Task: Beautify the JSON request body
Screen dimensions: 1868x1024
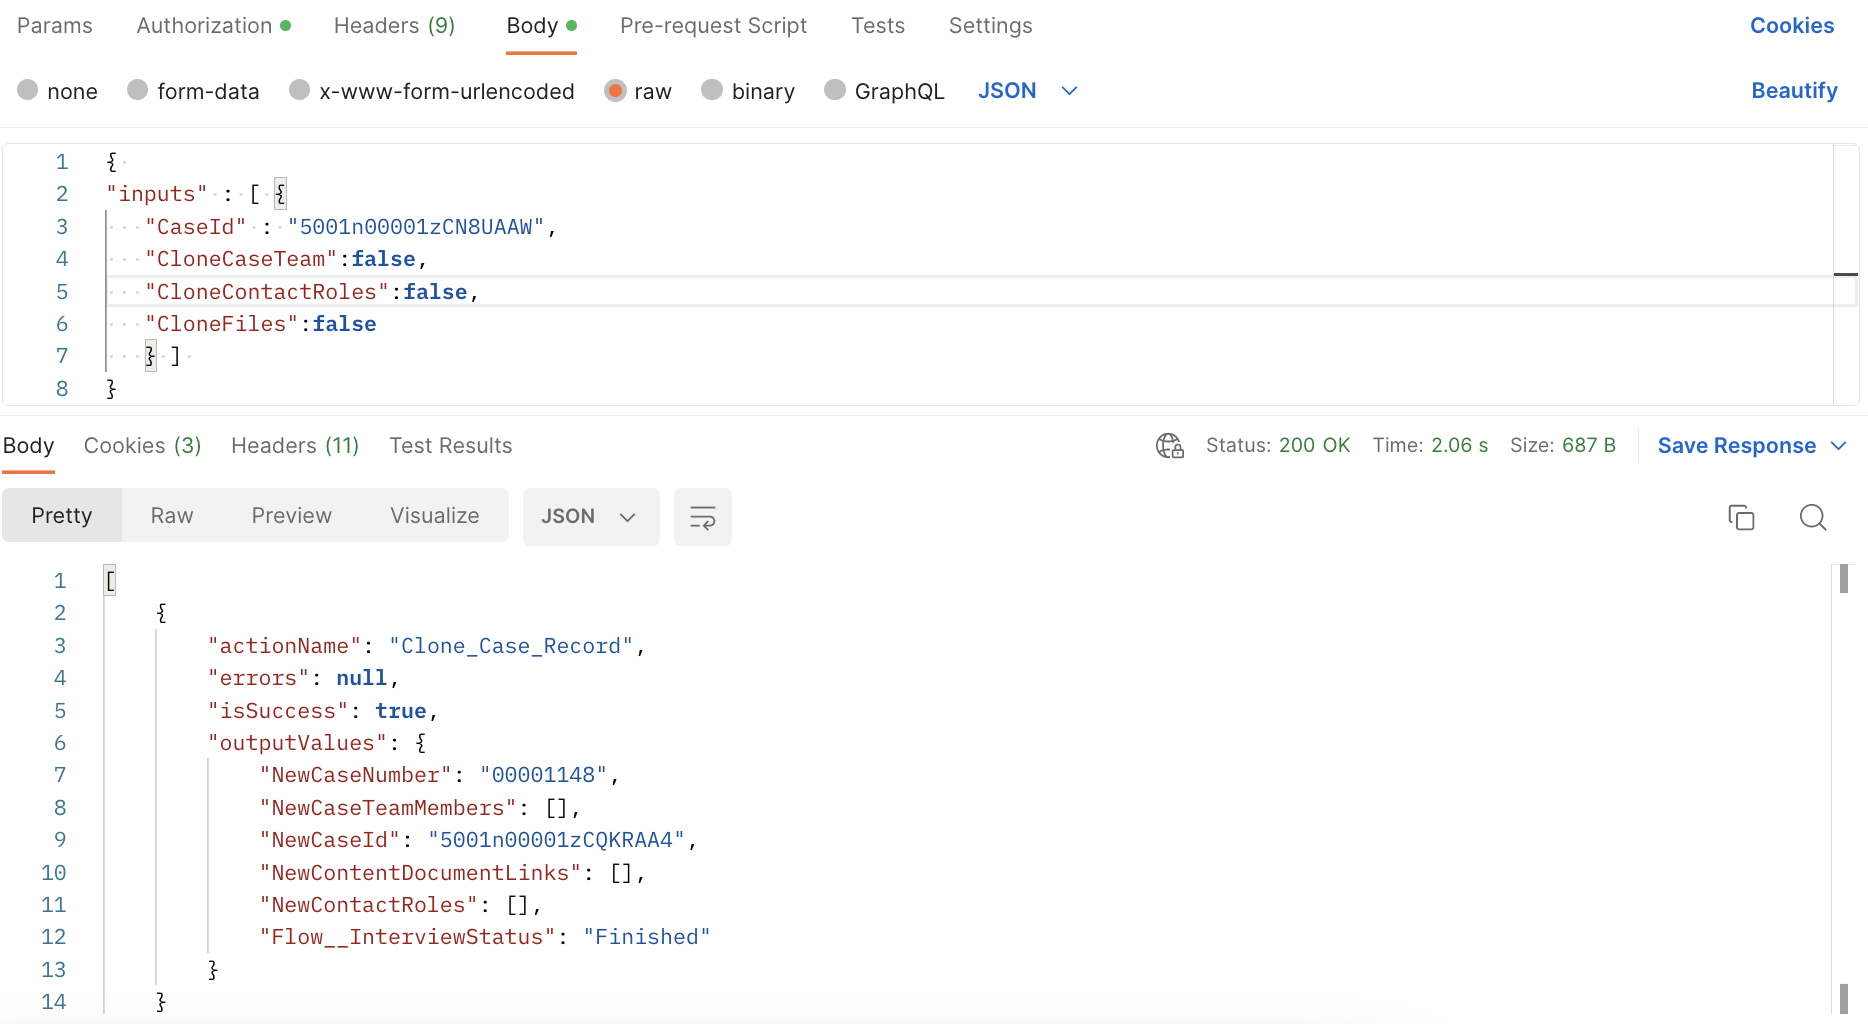Action: pos(1794,90)
